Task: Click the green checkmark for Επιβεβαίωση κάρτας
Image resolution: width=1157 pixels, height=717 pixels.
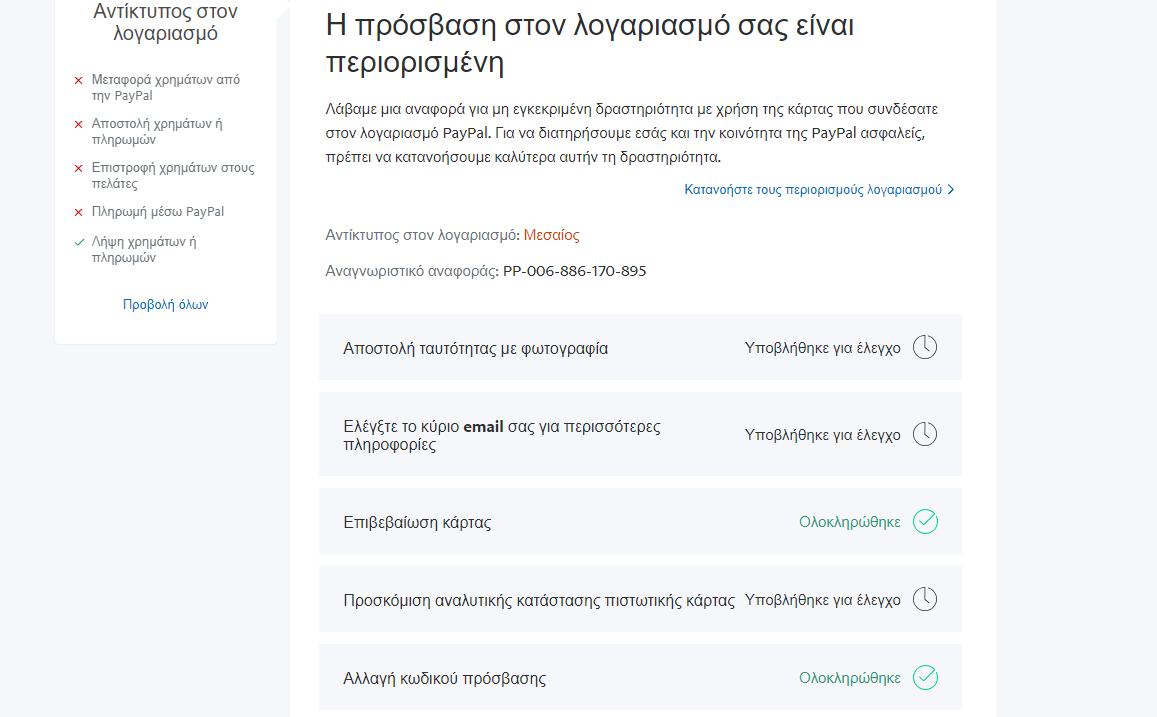Action: tap(925, 522)
